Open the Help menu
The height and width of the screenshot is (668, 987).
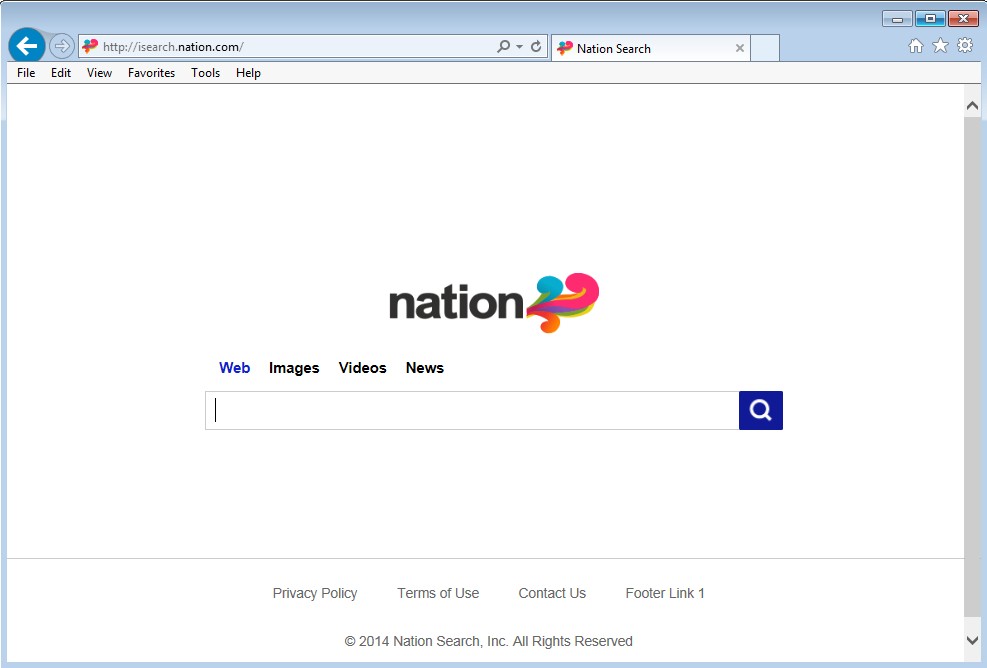249,73
